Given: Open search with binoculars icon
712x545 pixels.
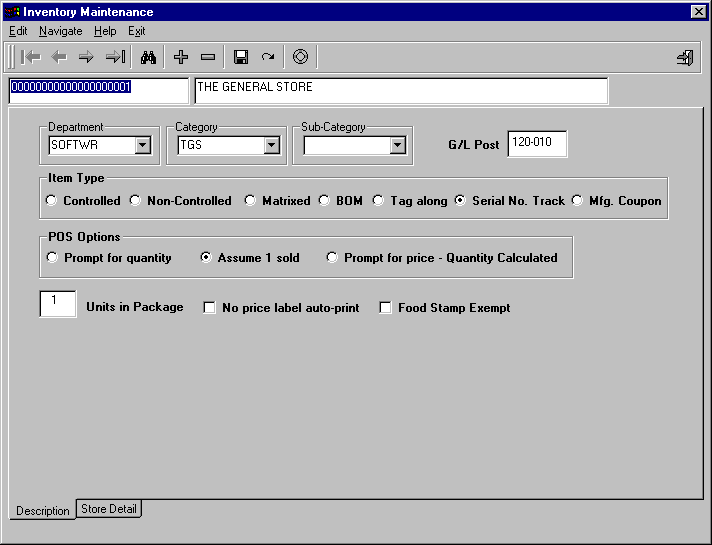Looking at the screenshot, I should pyautogui.click(x=148, y=57).
